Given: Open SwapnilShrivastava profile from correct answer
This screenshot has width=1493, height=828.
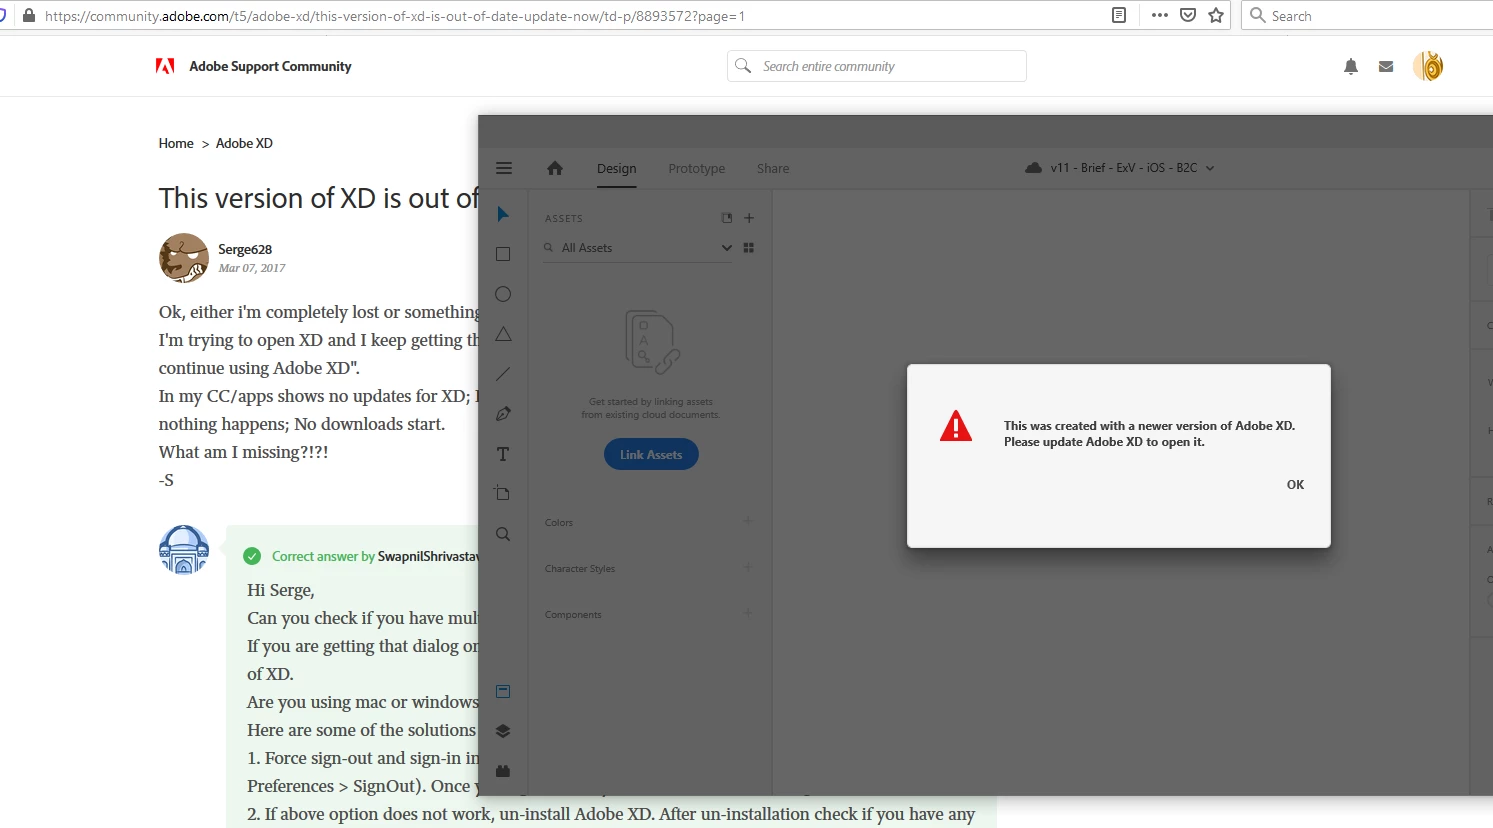Looking at the screenshot, I should [x=428, y=556].
